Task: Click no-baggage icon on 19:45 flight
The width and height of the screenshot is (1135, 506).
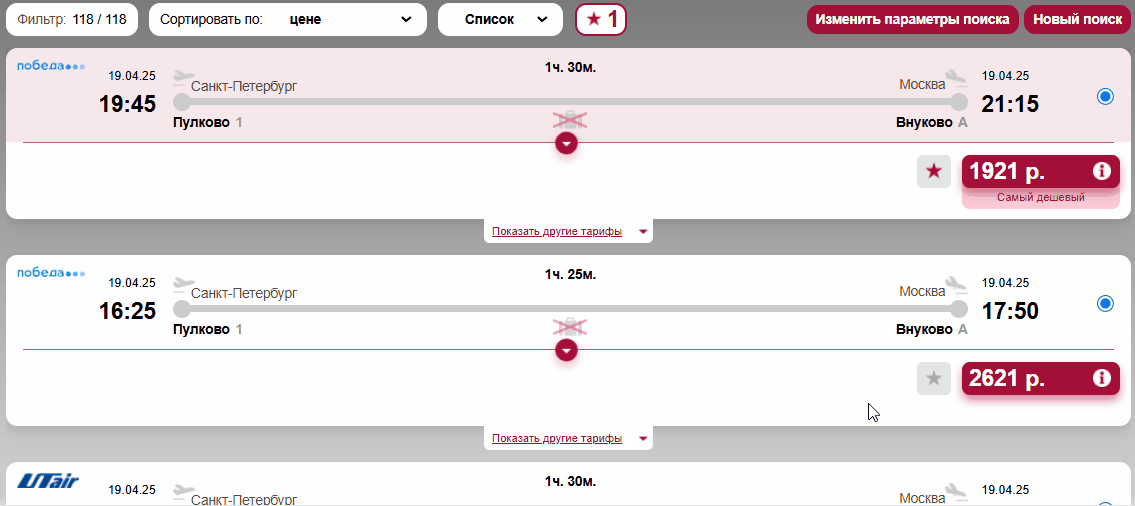Action: [x=569, y=120]
